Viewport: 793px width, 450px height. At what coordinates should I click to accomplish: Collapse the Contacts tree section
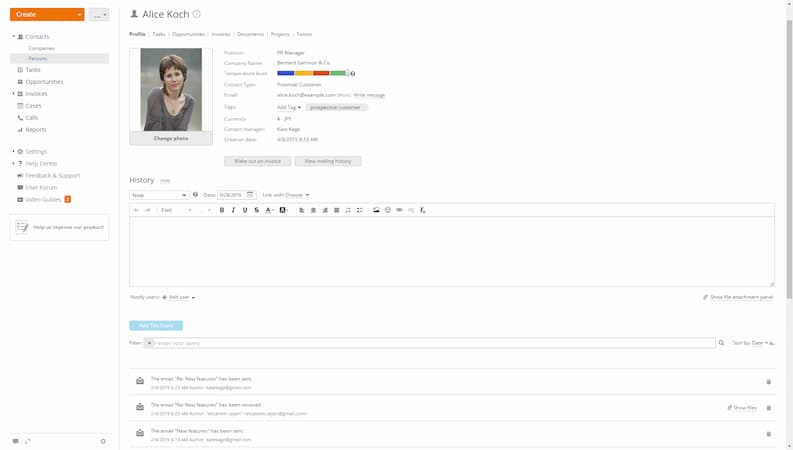[x=14, y=36]
